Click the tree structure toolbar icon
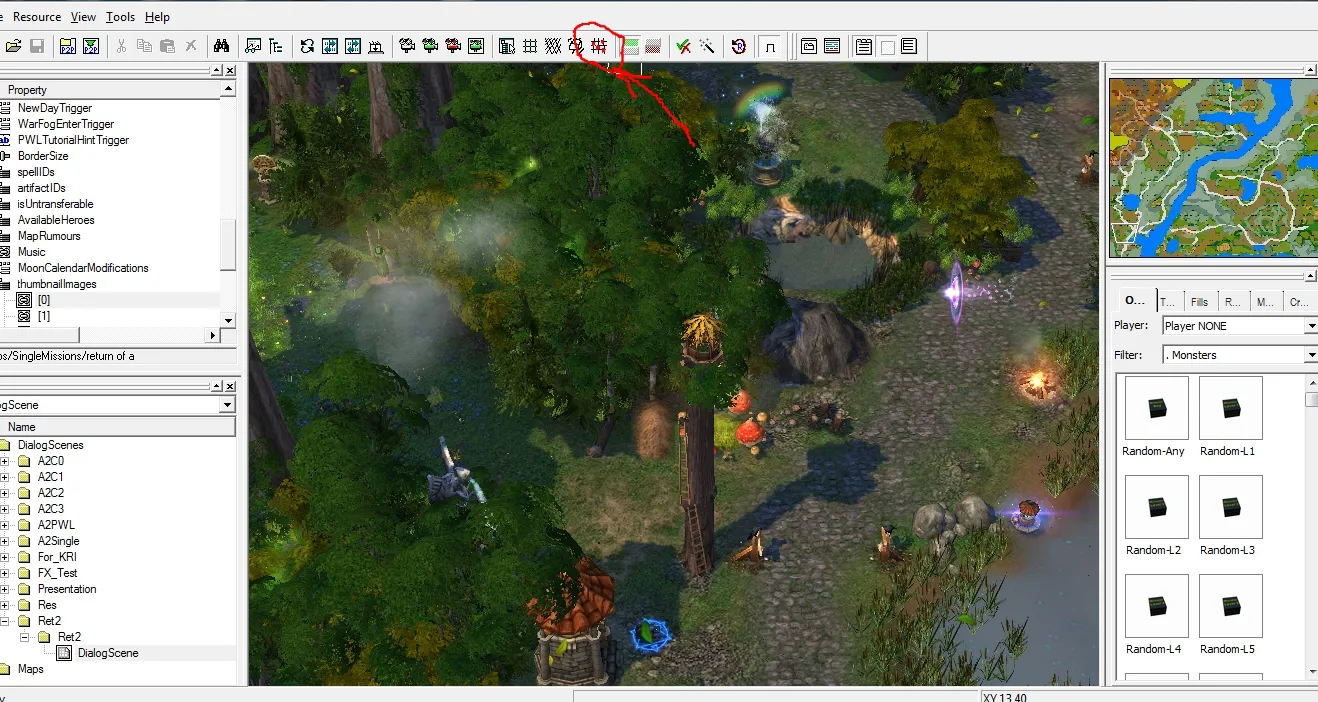This screenshot has height=702, width=1318. [276, 46]
